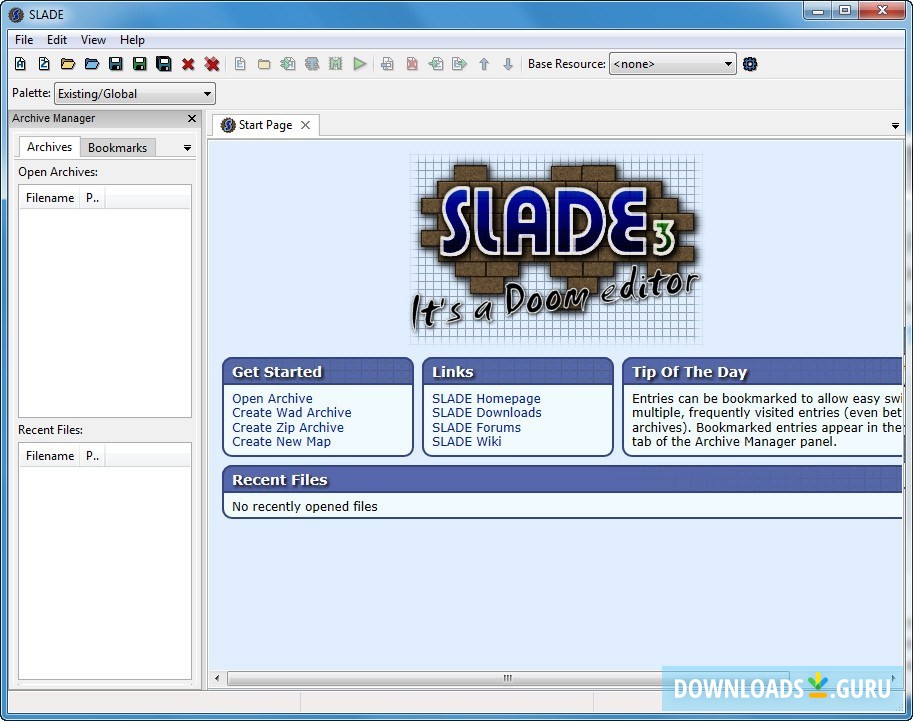Click Filename column header in Recent Files list
913x721 pixels.
pyautogui.click(x=49, y=456)
